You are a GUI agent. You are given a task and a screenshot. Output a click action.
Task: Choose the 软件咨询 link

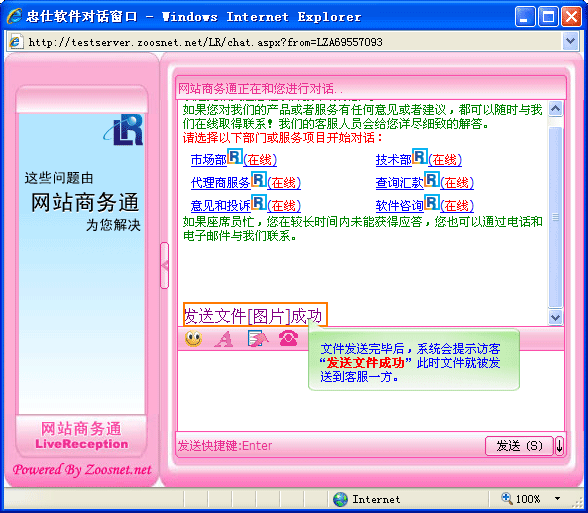tap(400, 206)
